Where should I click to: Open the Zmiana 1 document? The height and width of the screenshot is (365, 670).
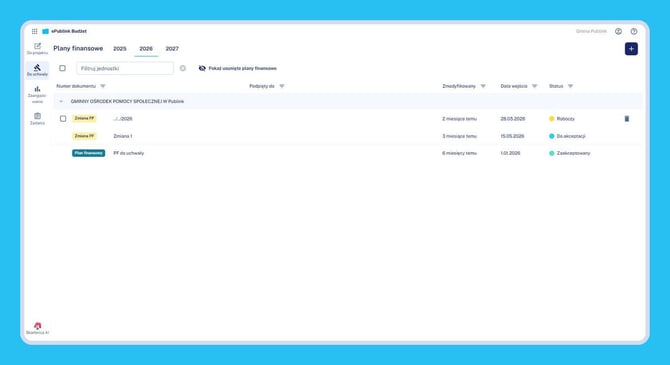[123, 136]
